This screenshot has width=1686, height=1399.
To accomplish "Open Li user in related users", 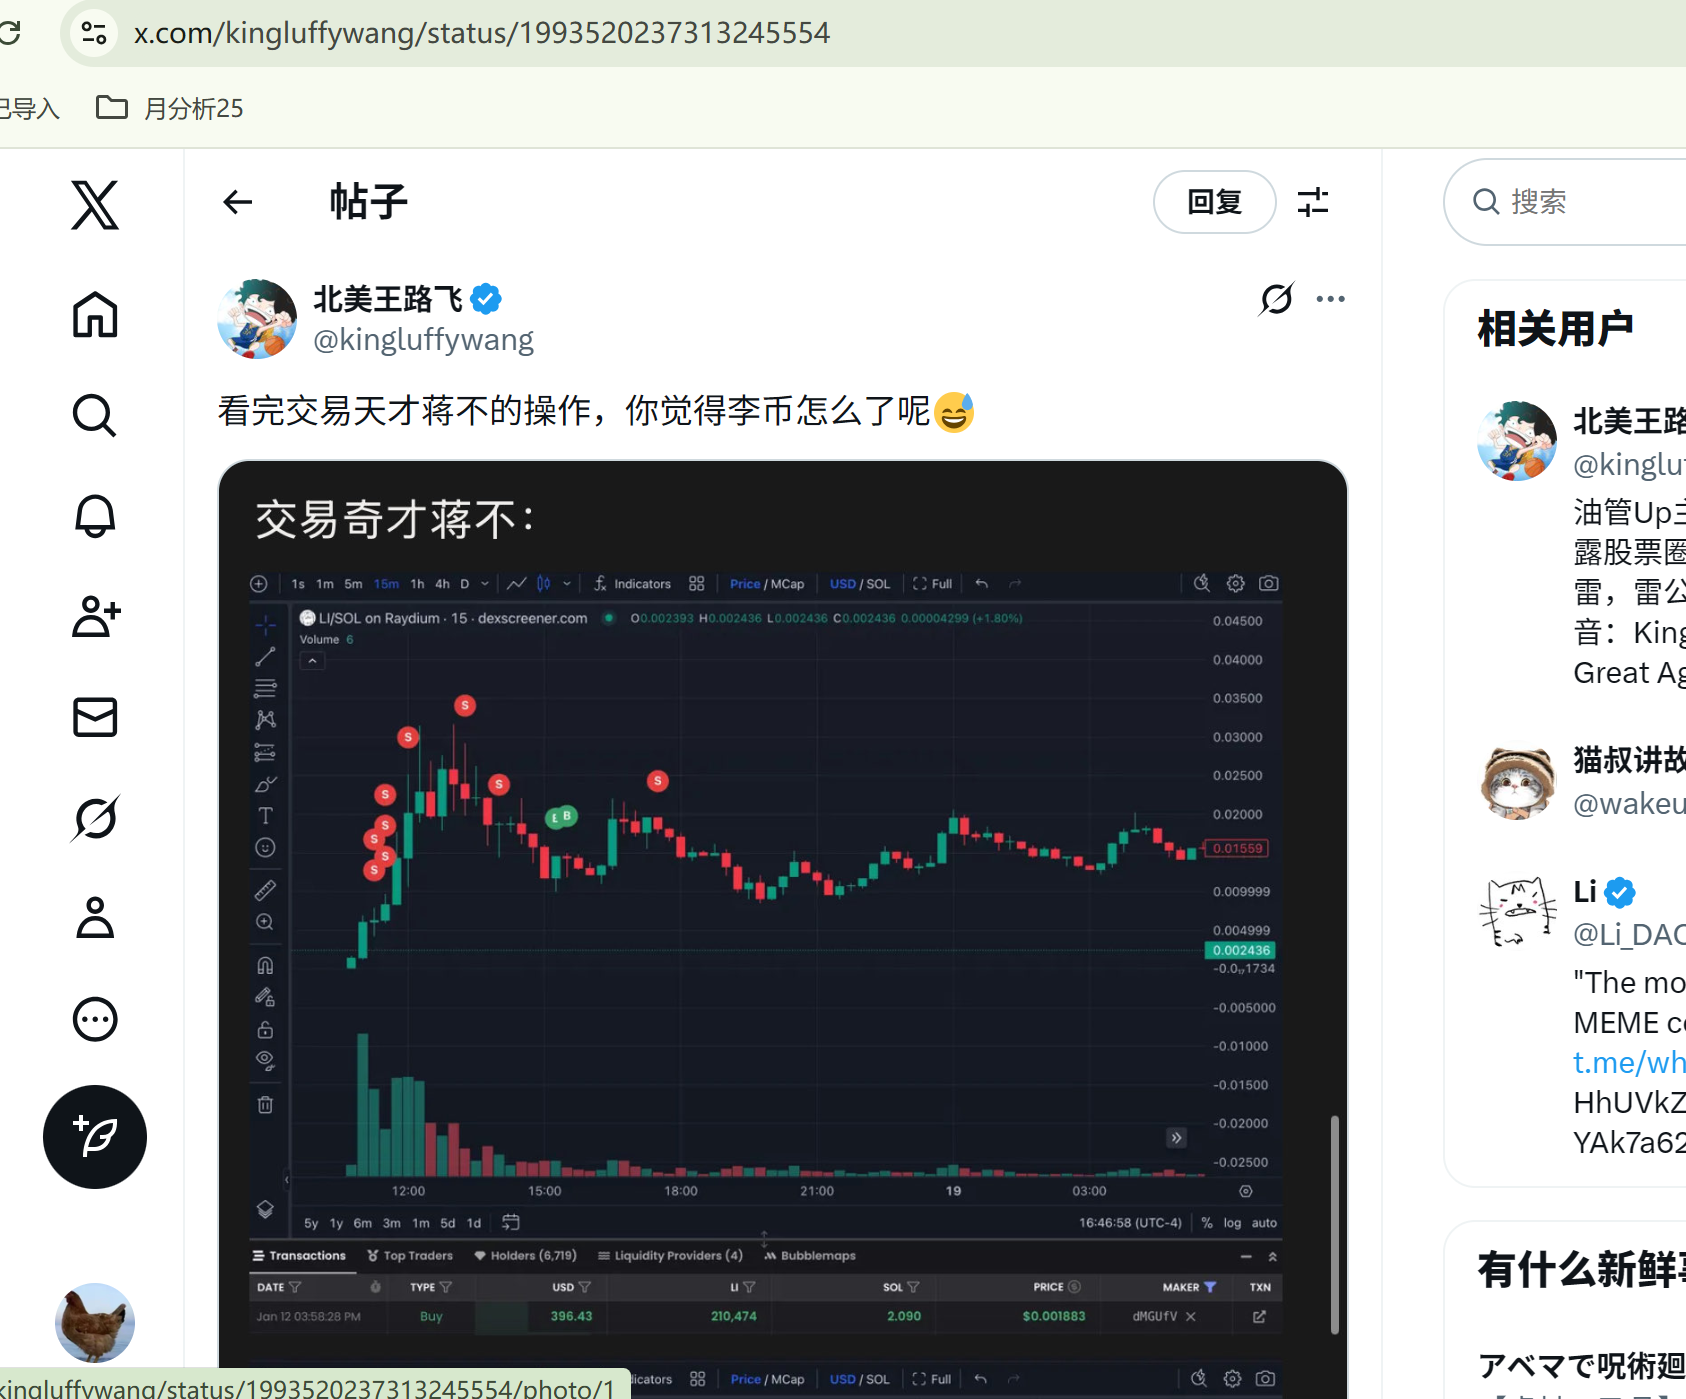I will click(x=1585, y=891).
